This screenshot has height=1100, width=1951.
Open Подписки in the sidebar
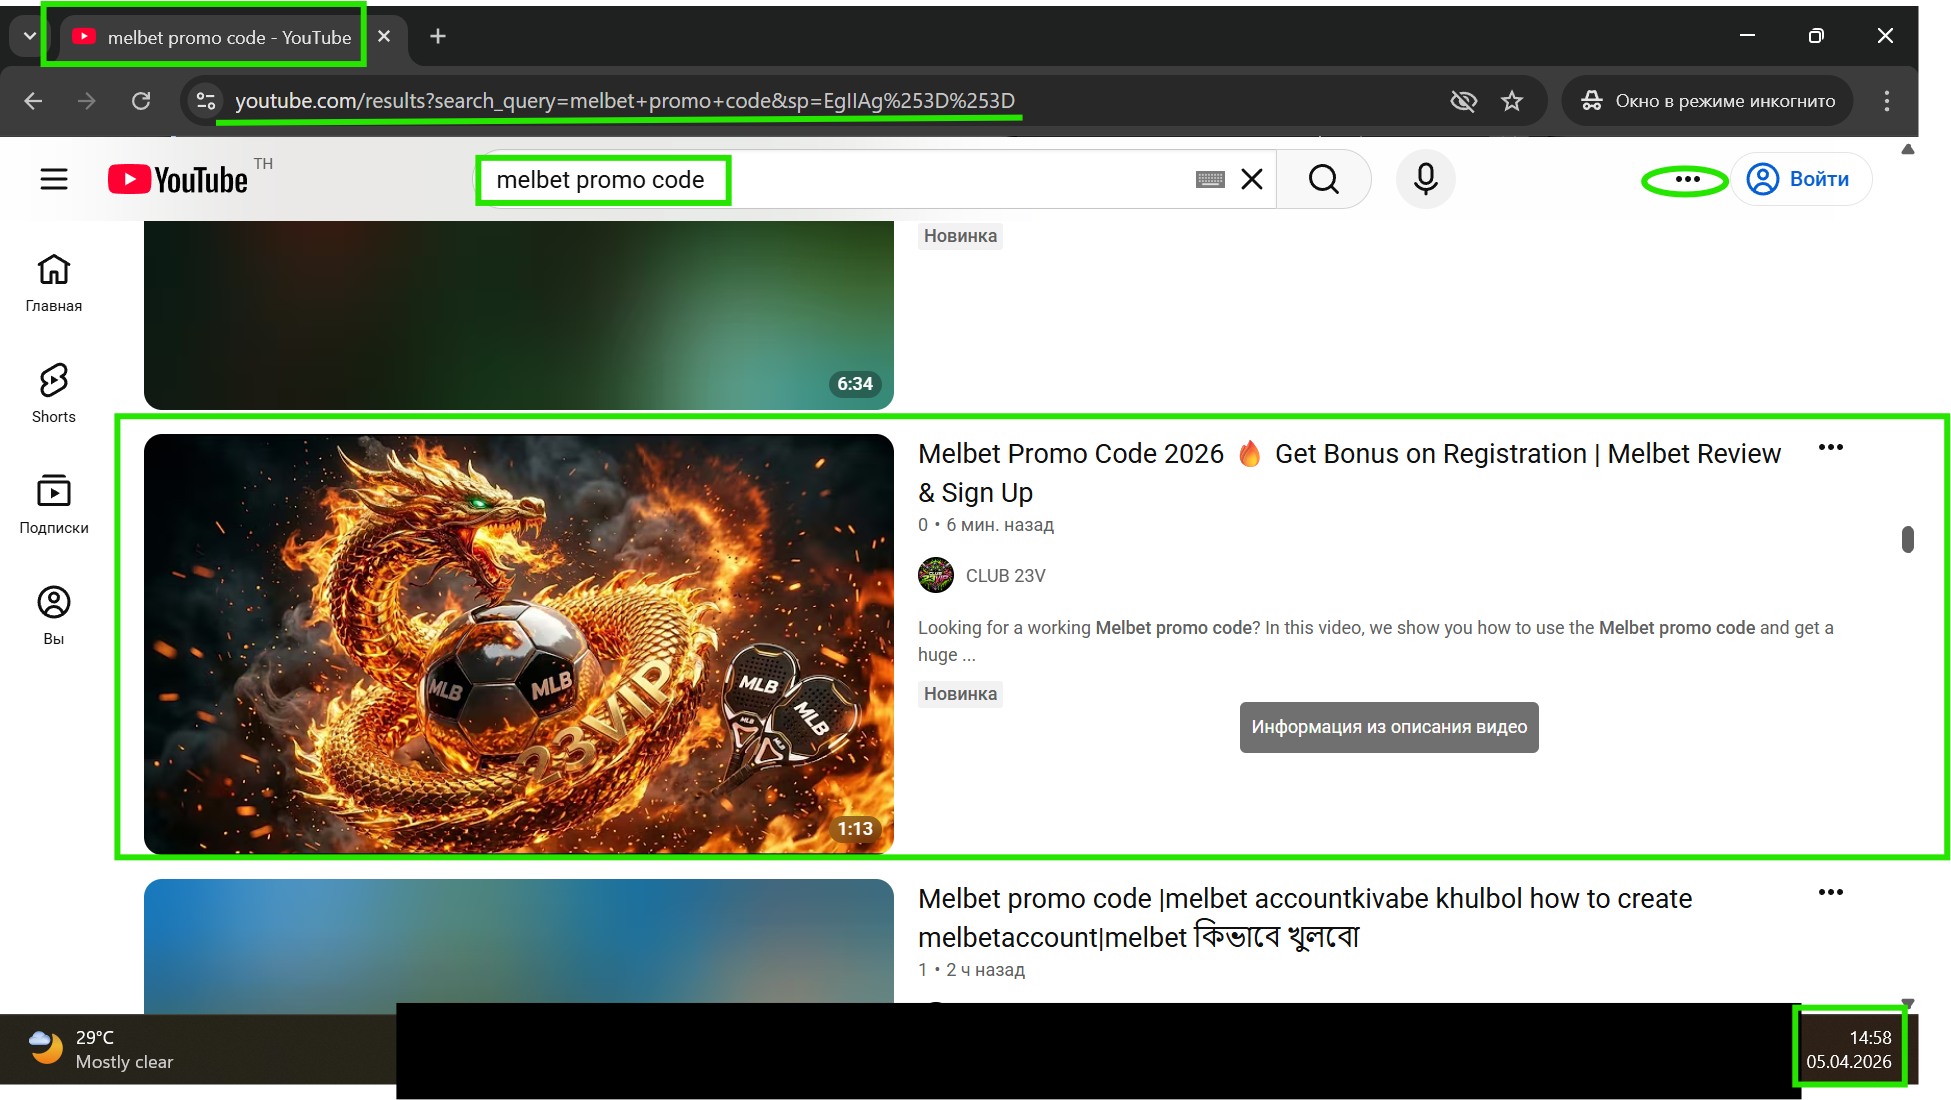point(54,504)
